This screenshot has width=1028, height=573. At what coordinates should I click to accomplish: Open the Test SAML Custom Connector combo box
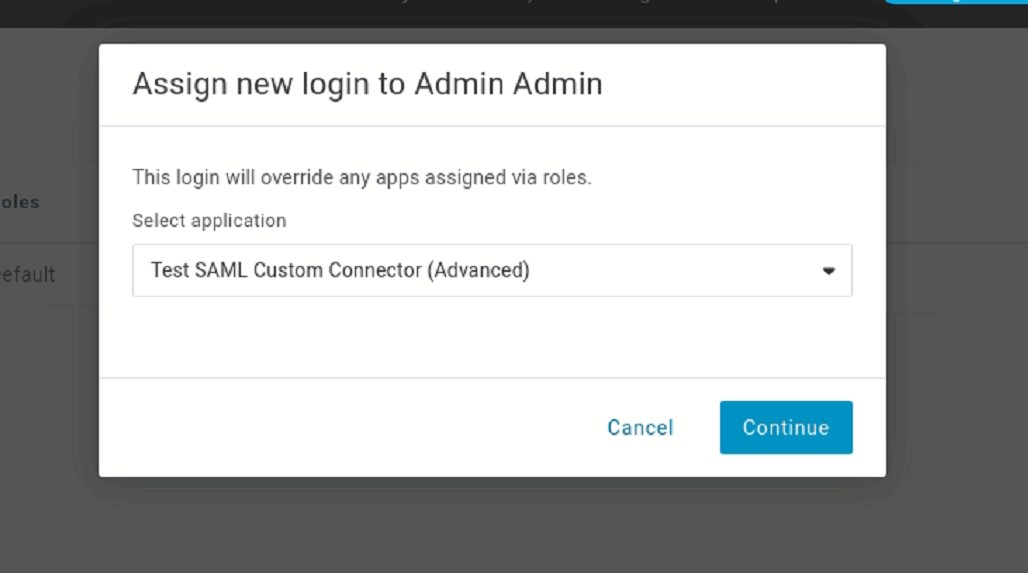point(490,270)
